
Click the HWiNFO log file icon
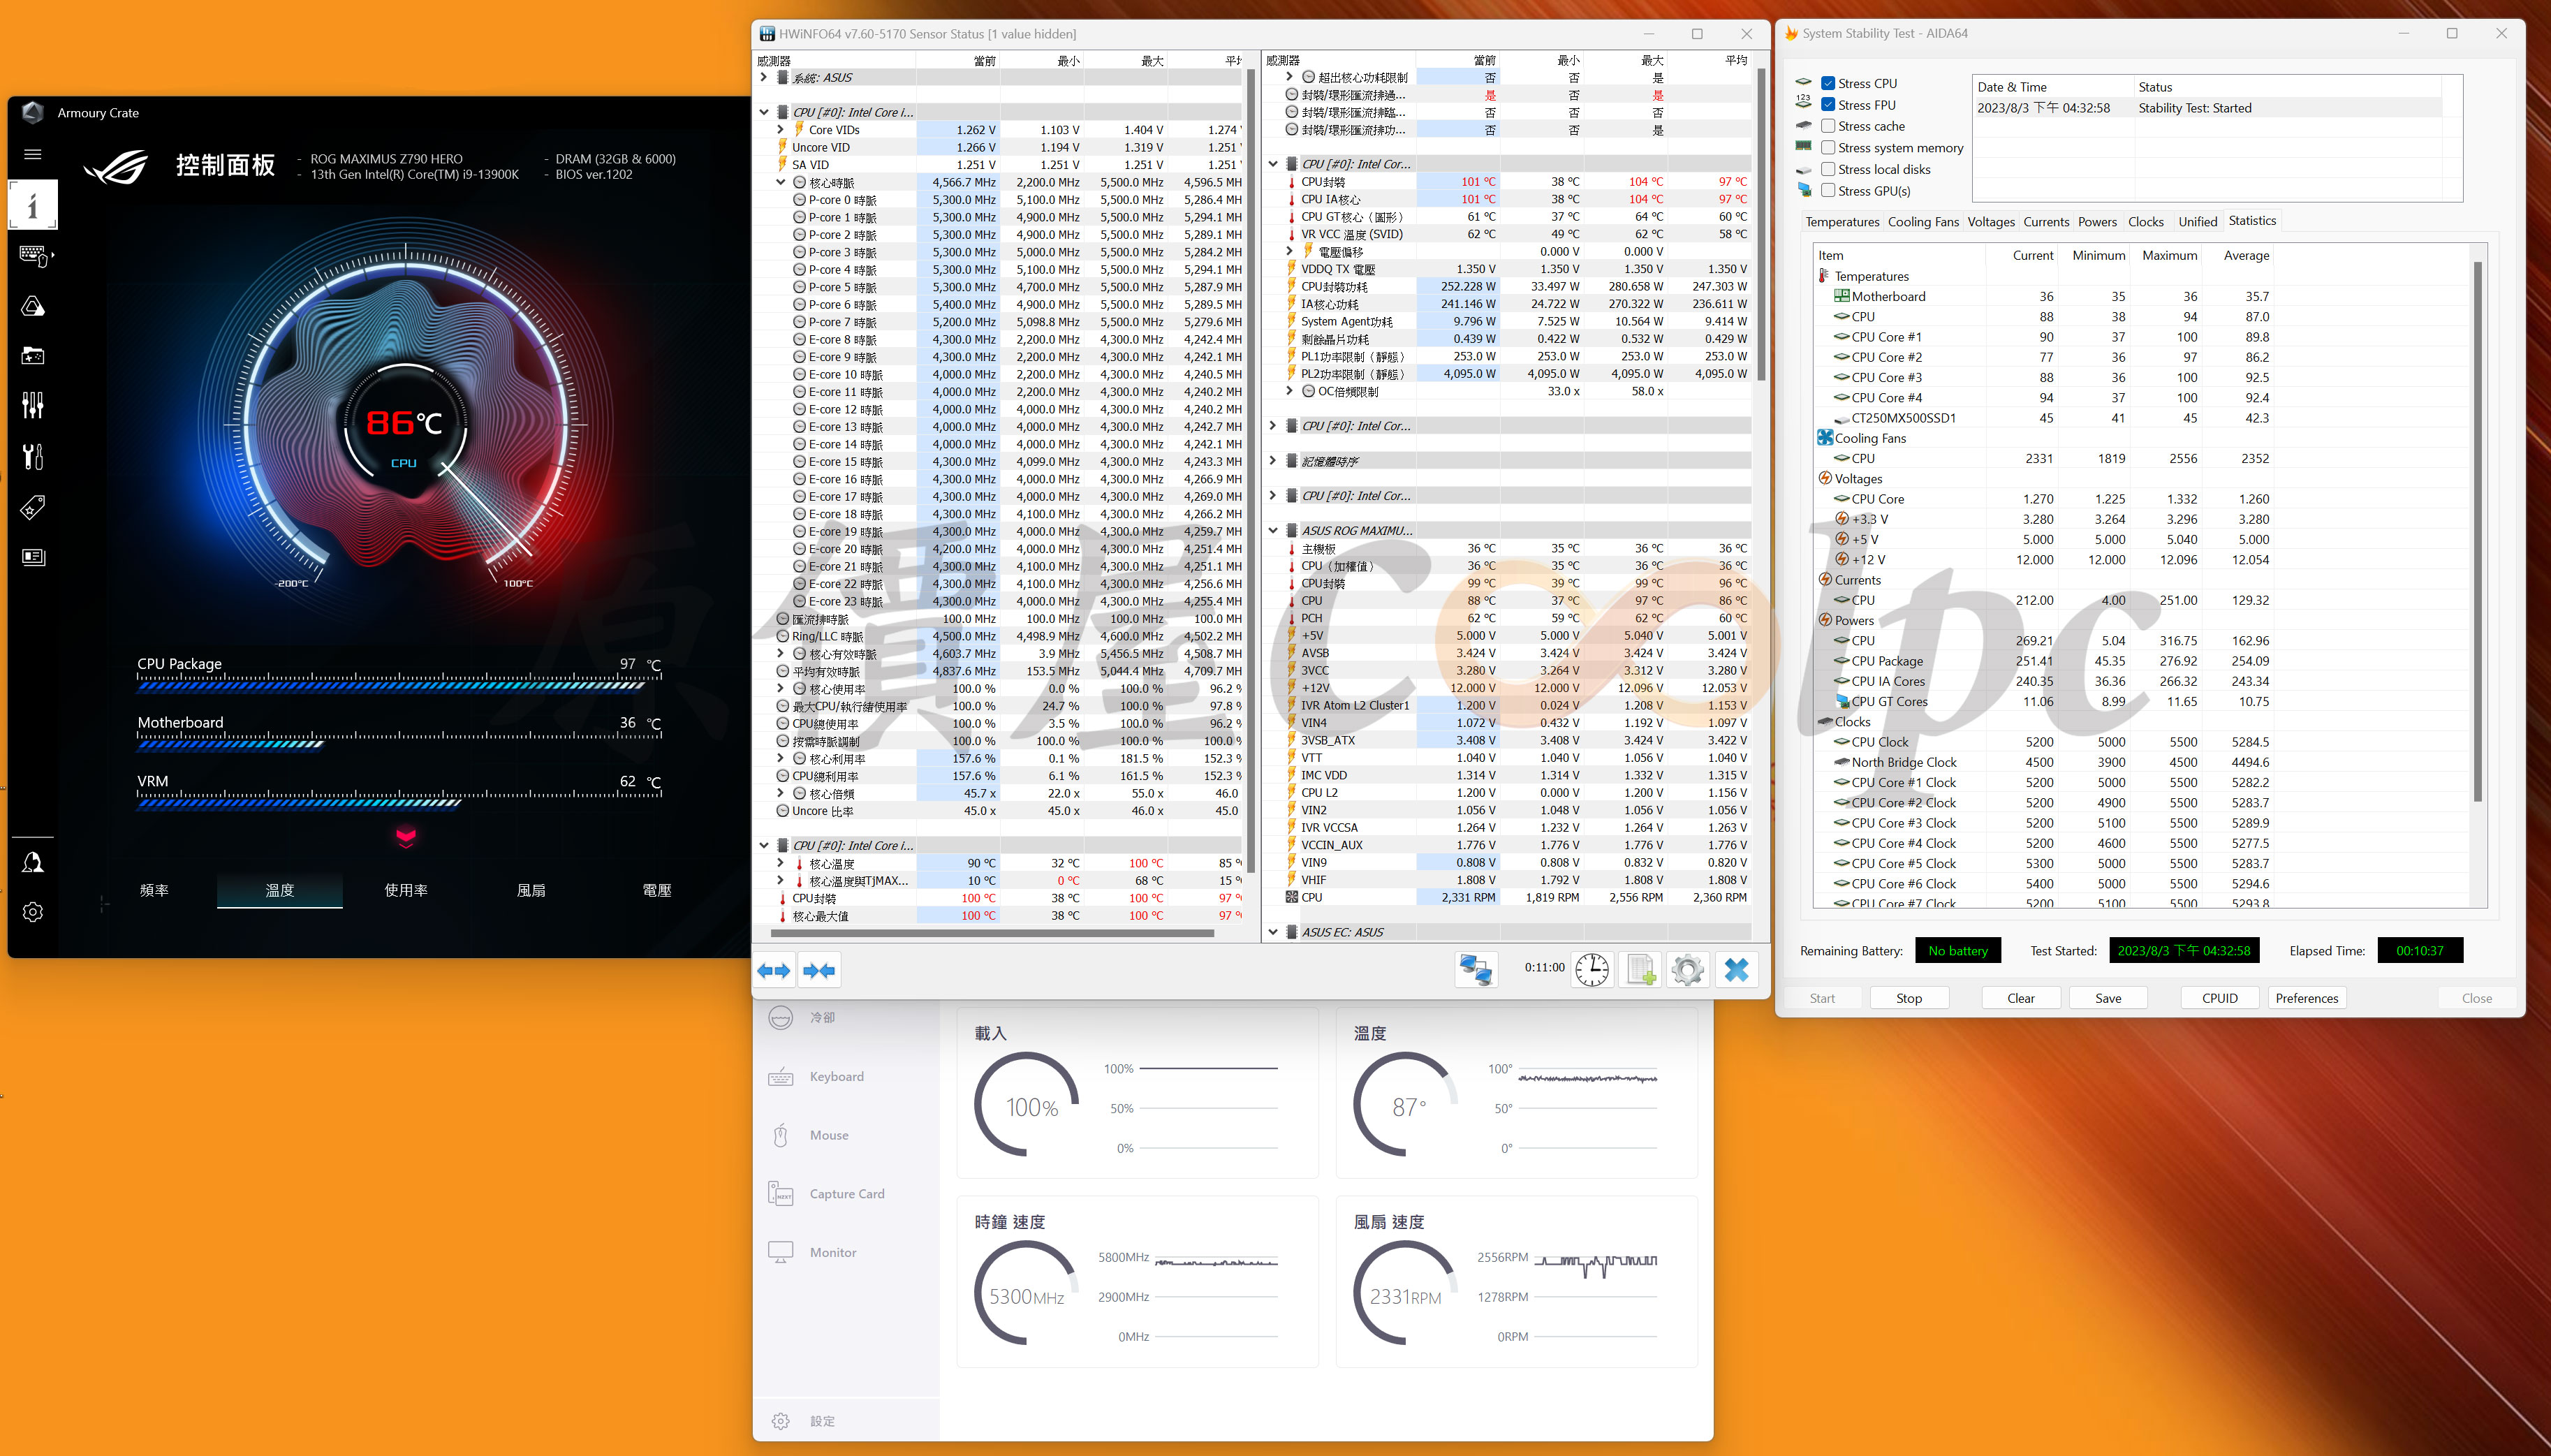[x=1640, y=969]
